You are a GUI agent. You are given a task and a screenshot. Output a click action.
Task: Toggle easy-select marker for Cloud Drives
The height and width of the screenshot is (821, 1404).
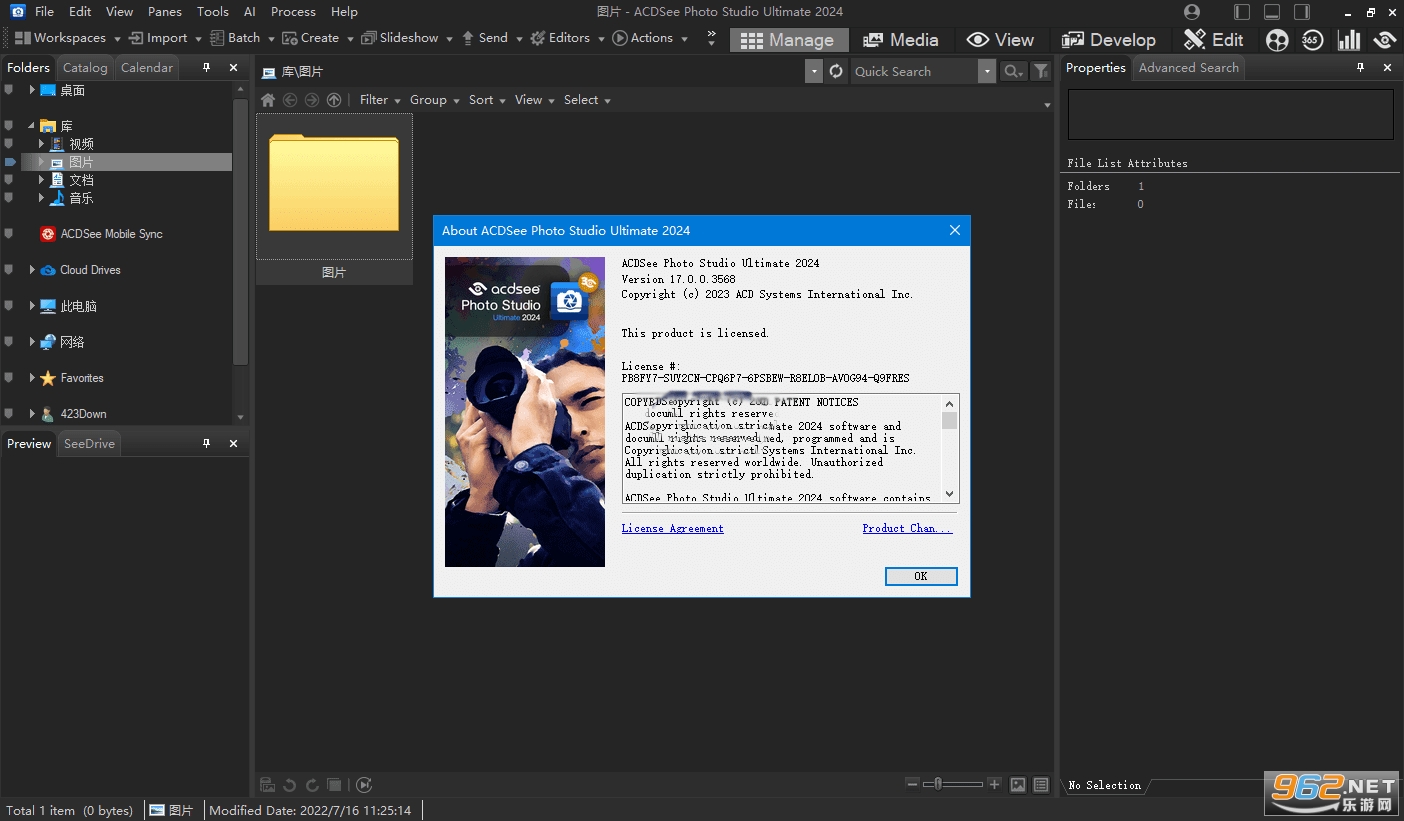click(9, 270)
